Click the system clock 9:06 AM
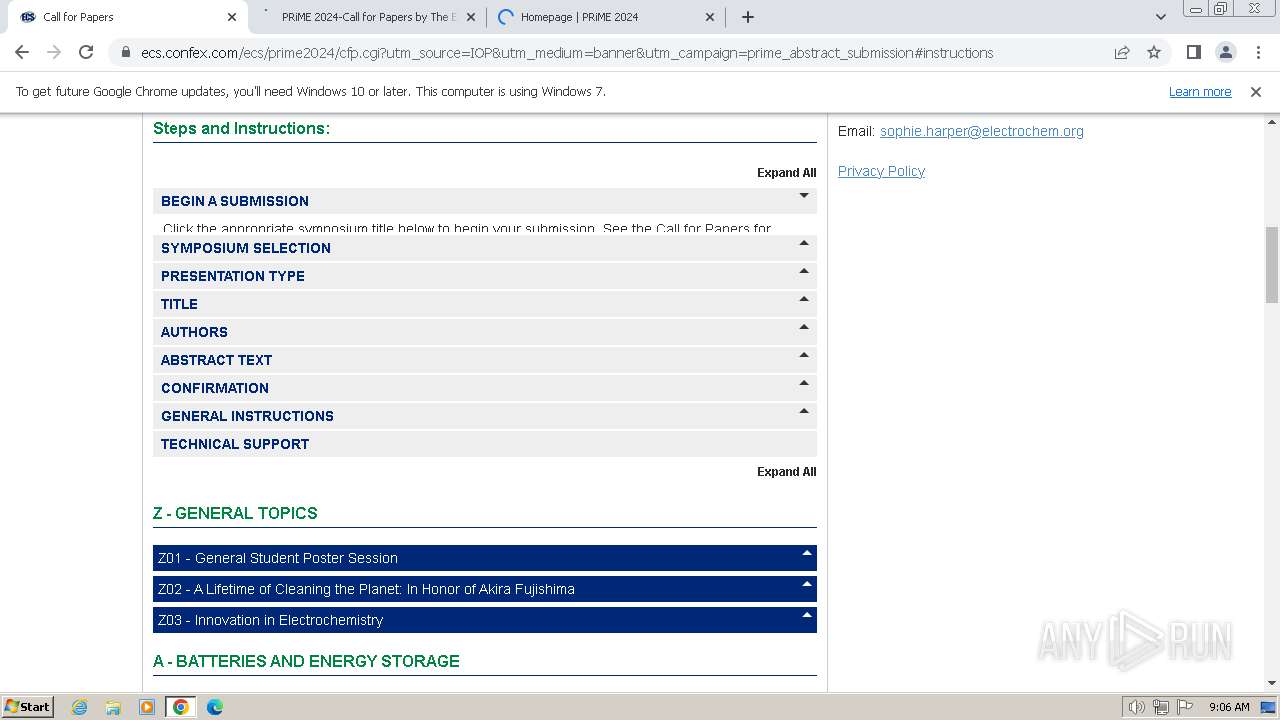The width and height of the screenshot is (1280, 720). [1229, 707]
